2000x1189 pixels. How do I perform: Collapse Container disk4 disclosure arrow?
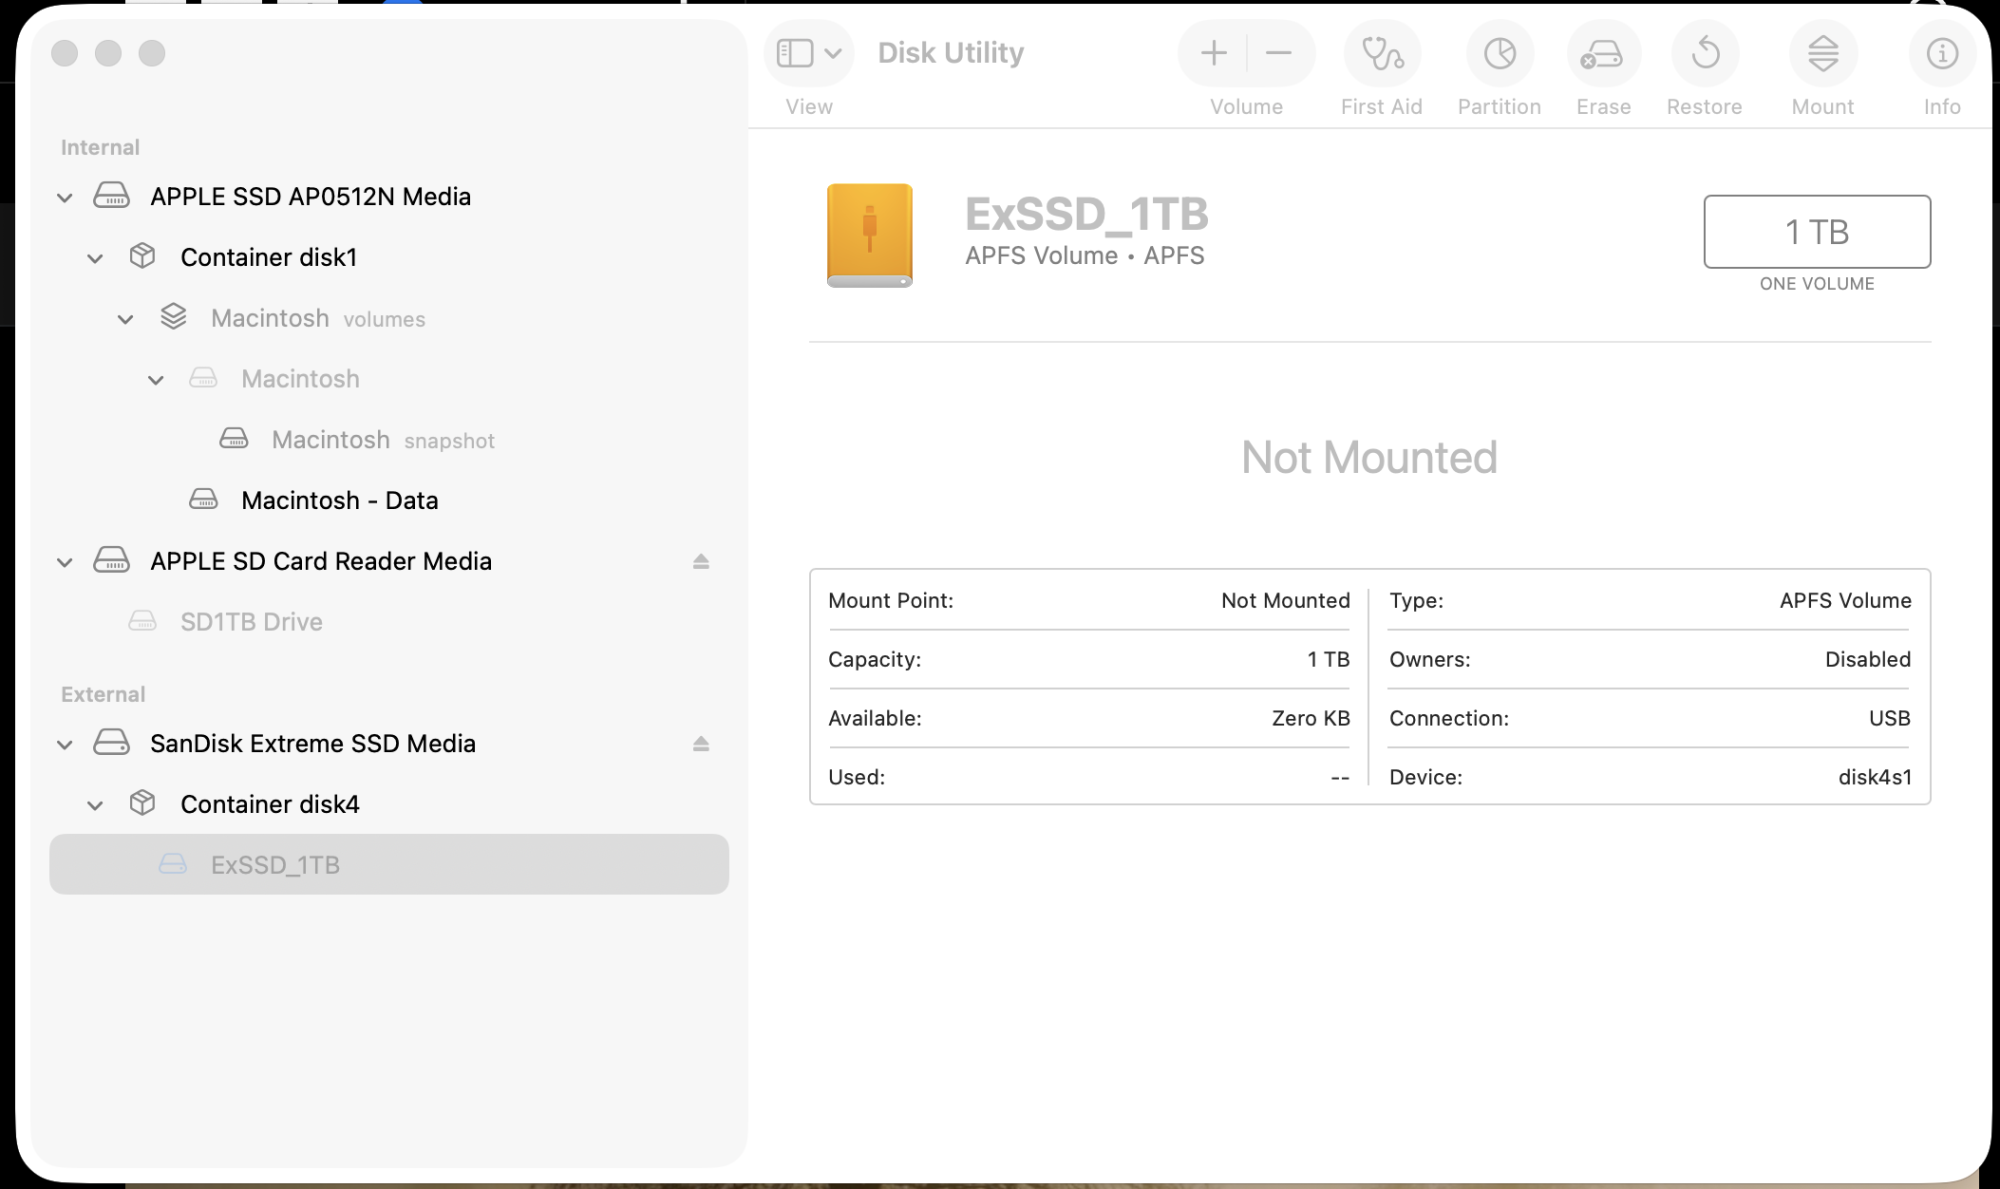(x=95, y=805)
